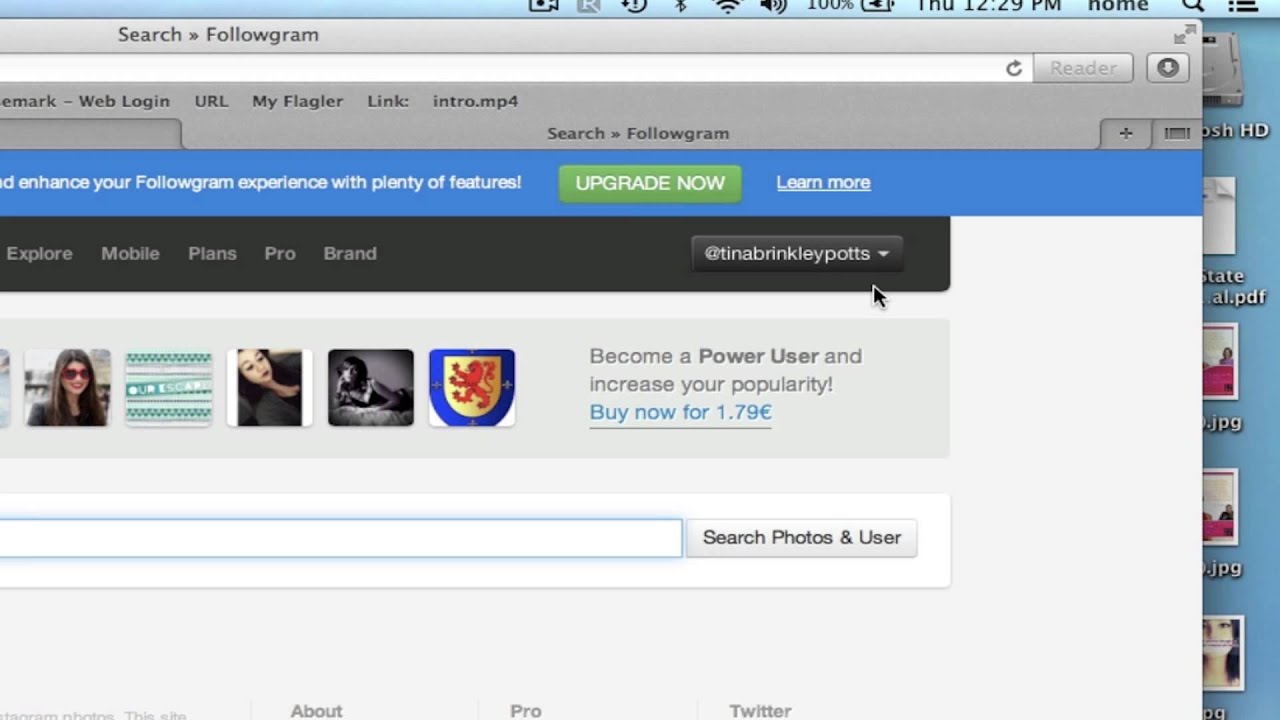The image size is (1280, 720).
Task: Expand the @tinabrinkleypotts account dropdown
Action: coord(797,253)
